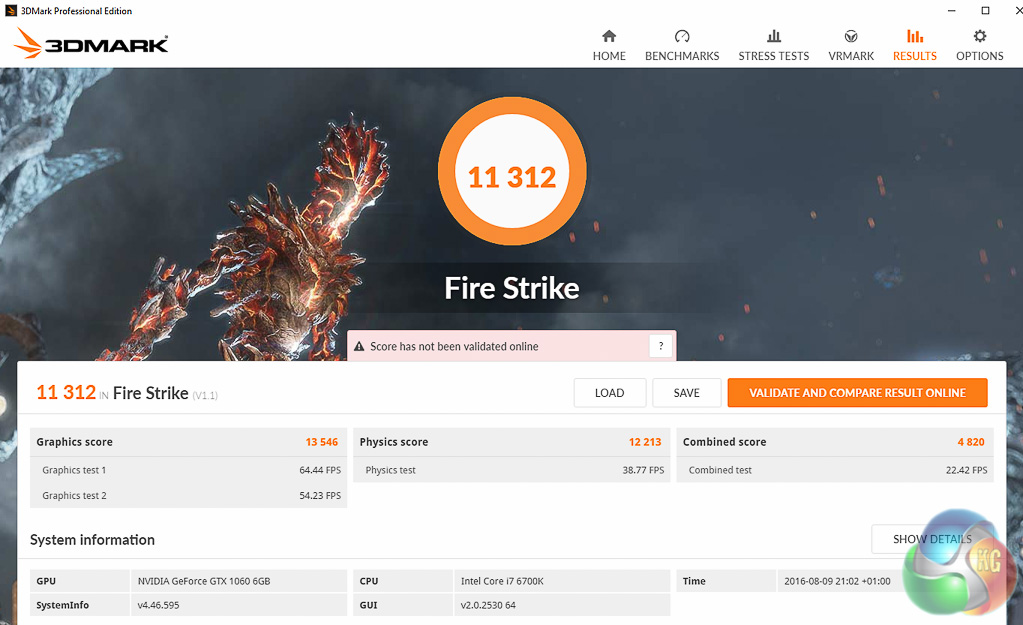The image size is (1023, 625).
Task: Click the LOAD button
Action: pyautogui.click(x=609, y=393)
